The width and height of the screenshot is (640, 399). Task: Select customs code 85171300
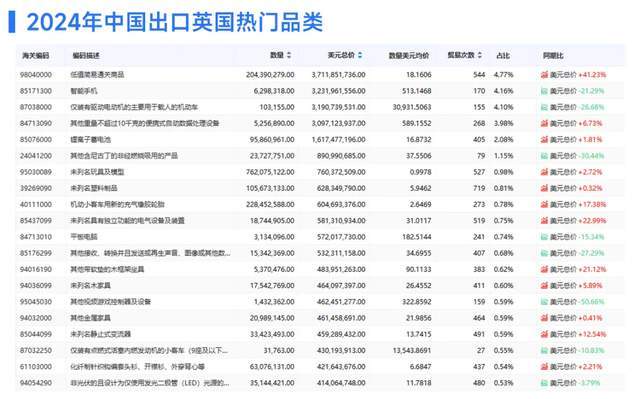pyautogui.click(x=36, y=91)
